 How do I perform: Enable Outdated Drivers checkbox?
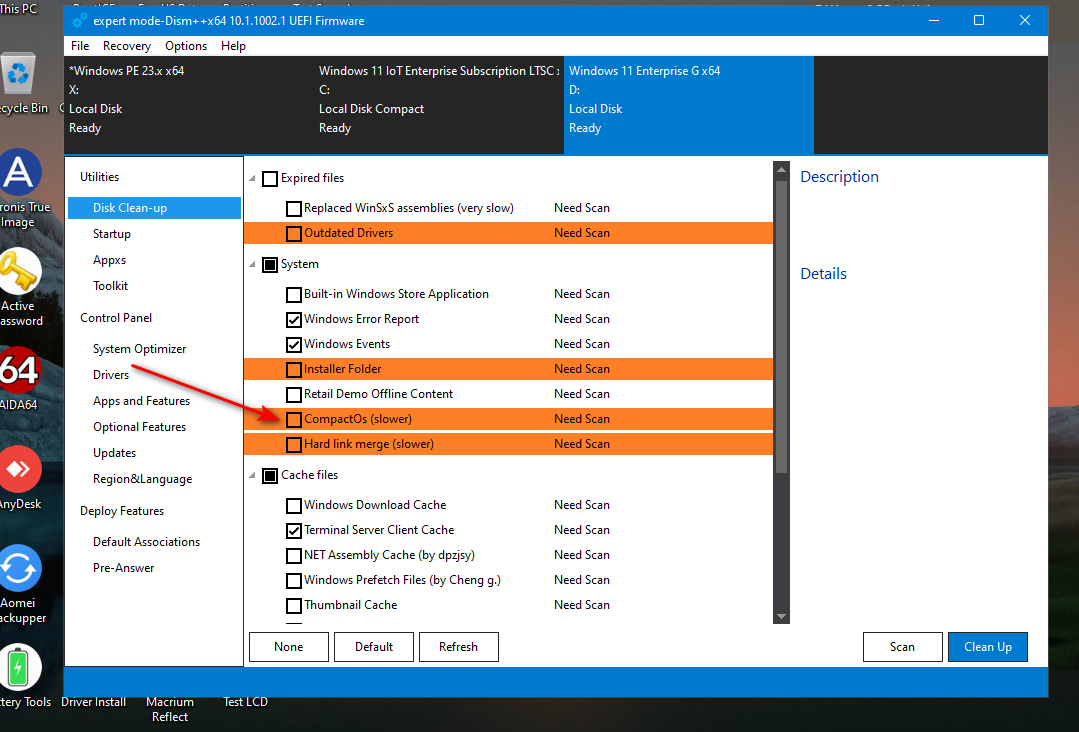pos(294,233)
